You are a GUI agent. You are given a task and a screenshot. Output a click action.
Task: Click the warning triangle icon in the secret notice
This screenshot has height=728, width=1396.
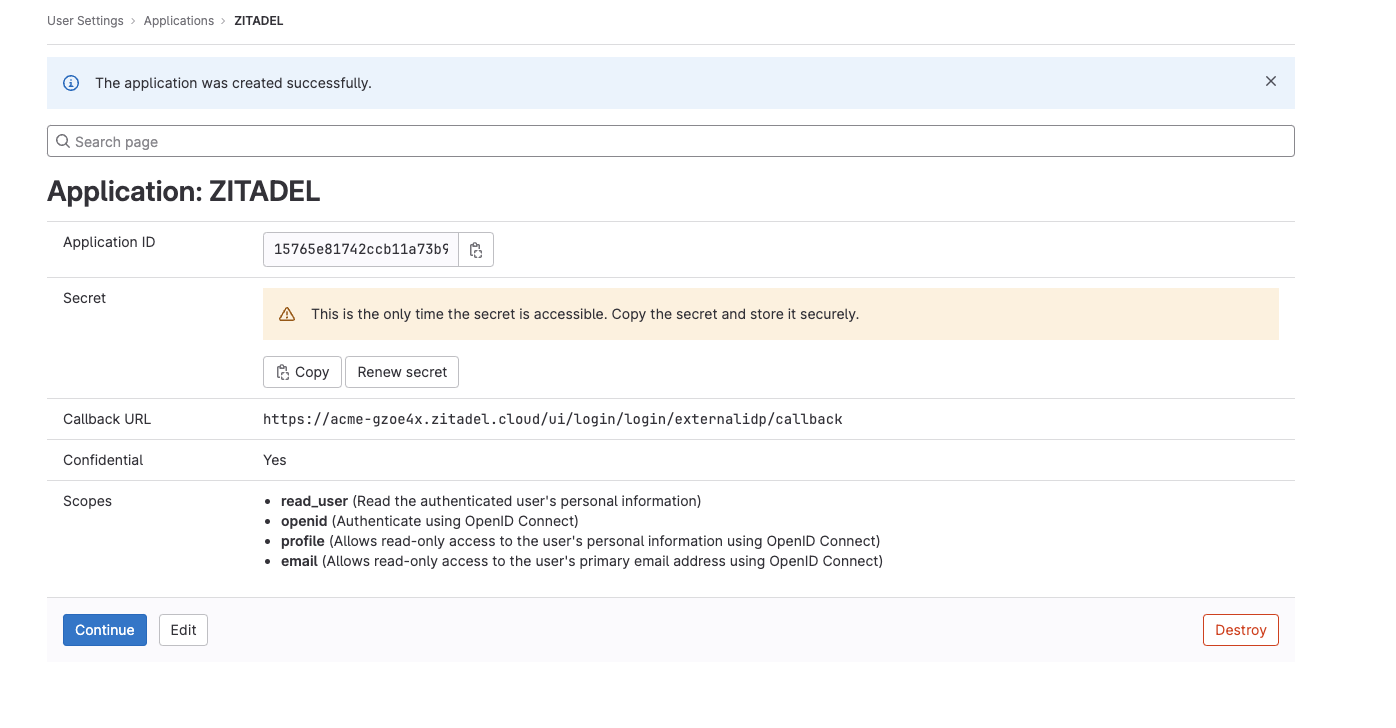pos(287,314)
